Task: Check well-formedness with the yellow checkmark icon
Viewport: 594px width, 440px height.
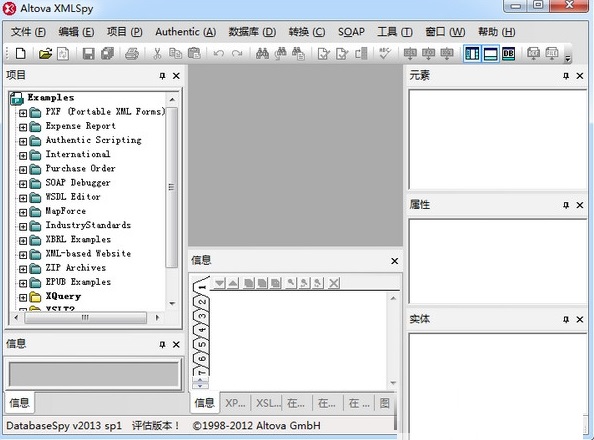Action: pos(323,53)
